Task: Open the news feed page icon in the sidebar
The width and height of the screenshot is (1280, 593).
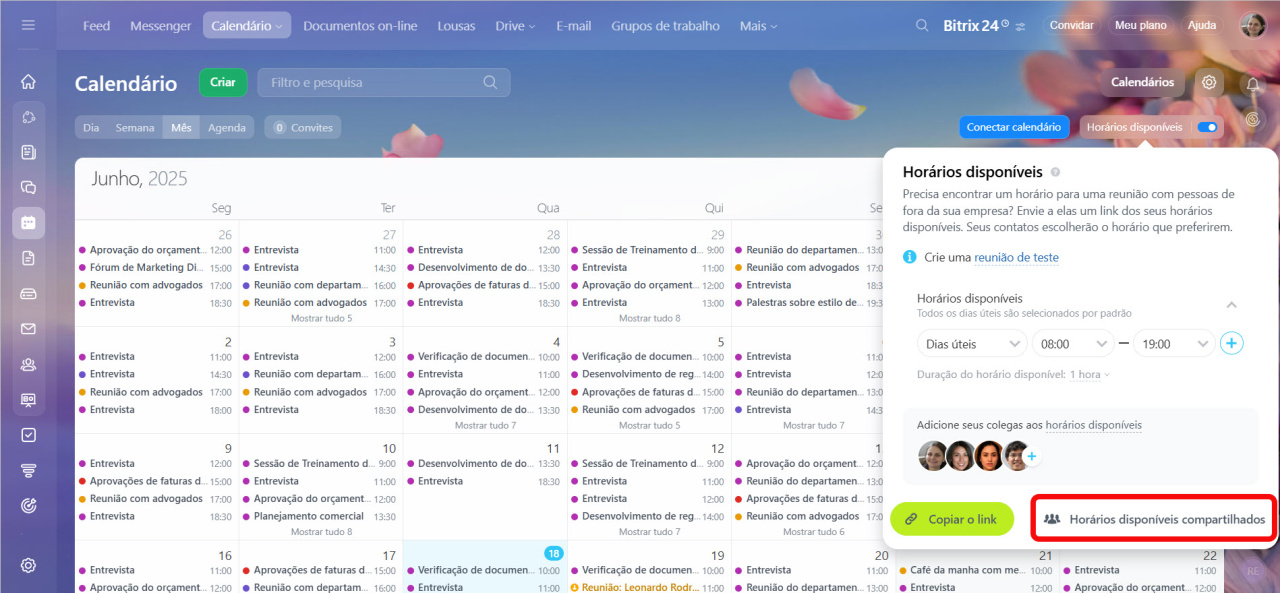Action: [x=28, y=152]
